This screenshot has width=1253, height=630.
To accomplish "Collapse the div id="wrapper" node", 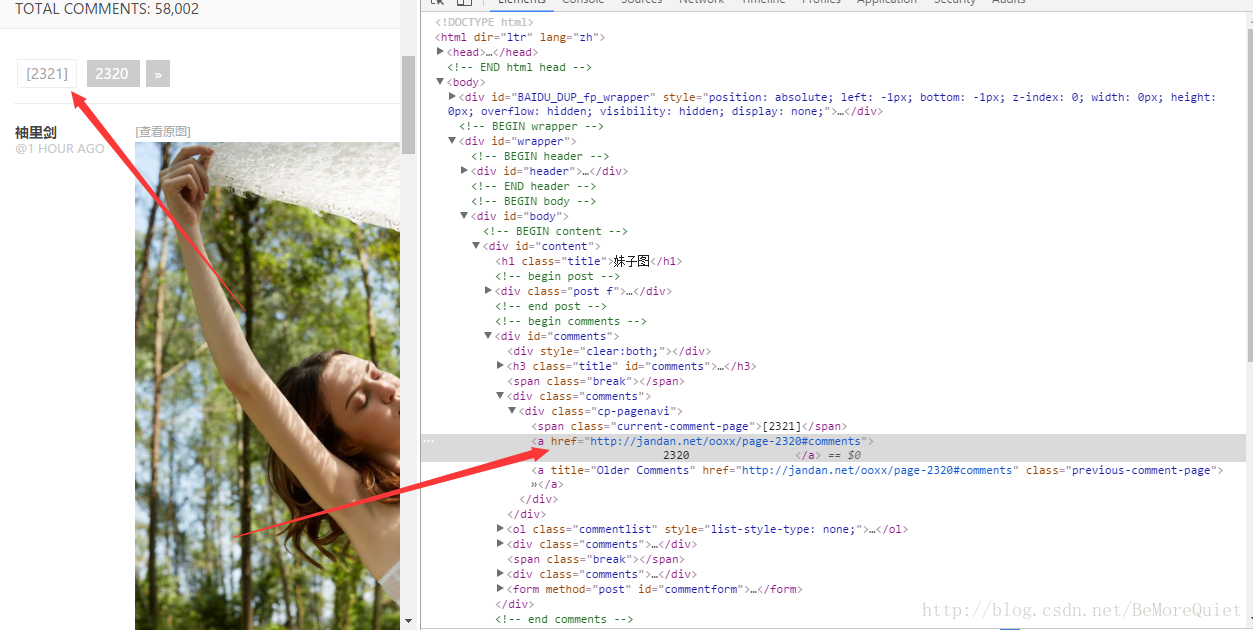I will (x=452, y=141).
